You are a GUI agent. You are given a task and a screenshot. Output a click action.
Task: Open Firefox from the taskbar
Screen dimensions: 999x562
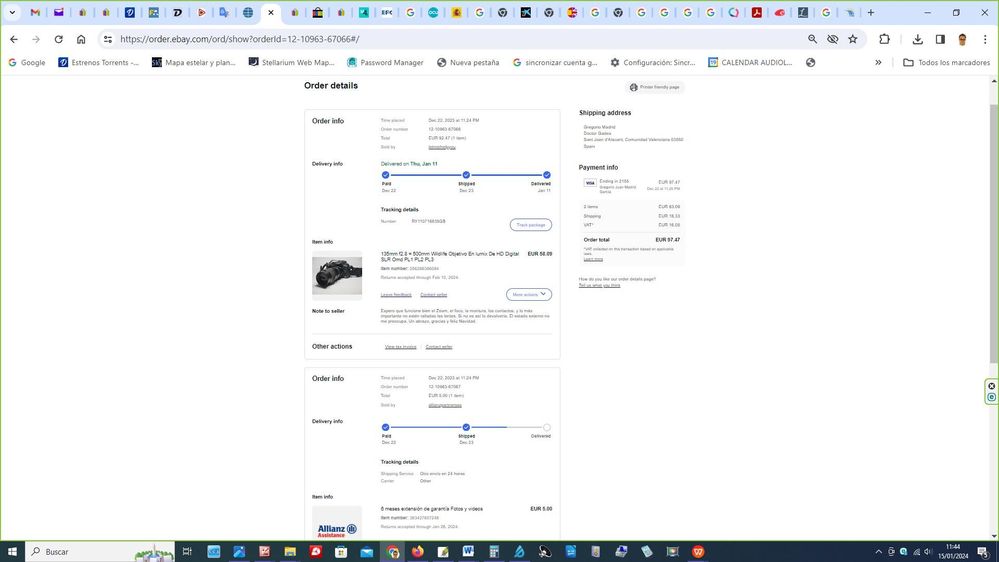pos(417,551)
